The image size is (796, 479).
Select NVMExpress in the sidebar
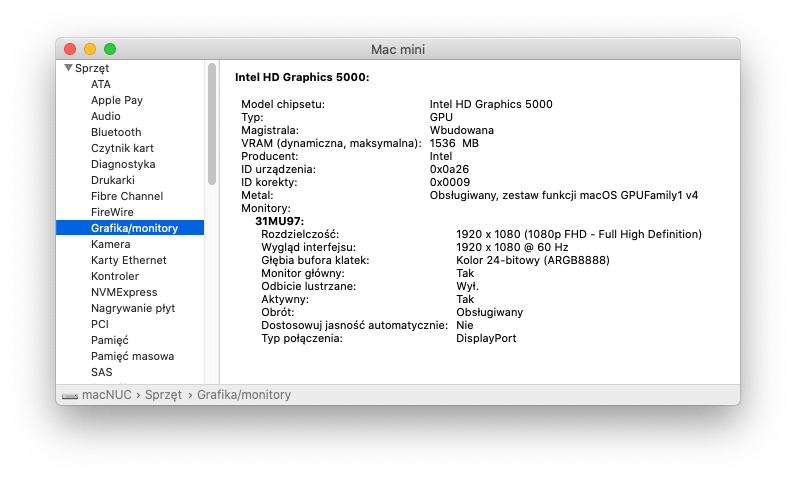tap(124, 292)
